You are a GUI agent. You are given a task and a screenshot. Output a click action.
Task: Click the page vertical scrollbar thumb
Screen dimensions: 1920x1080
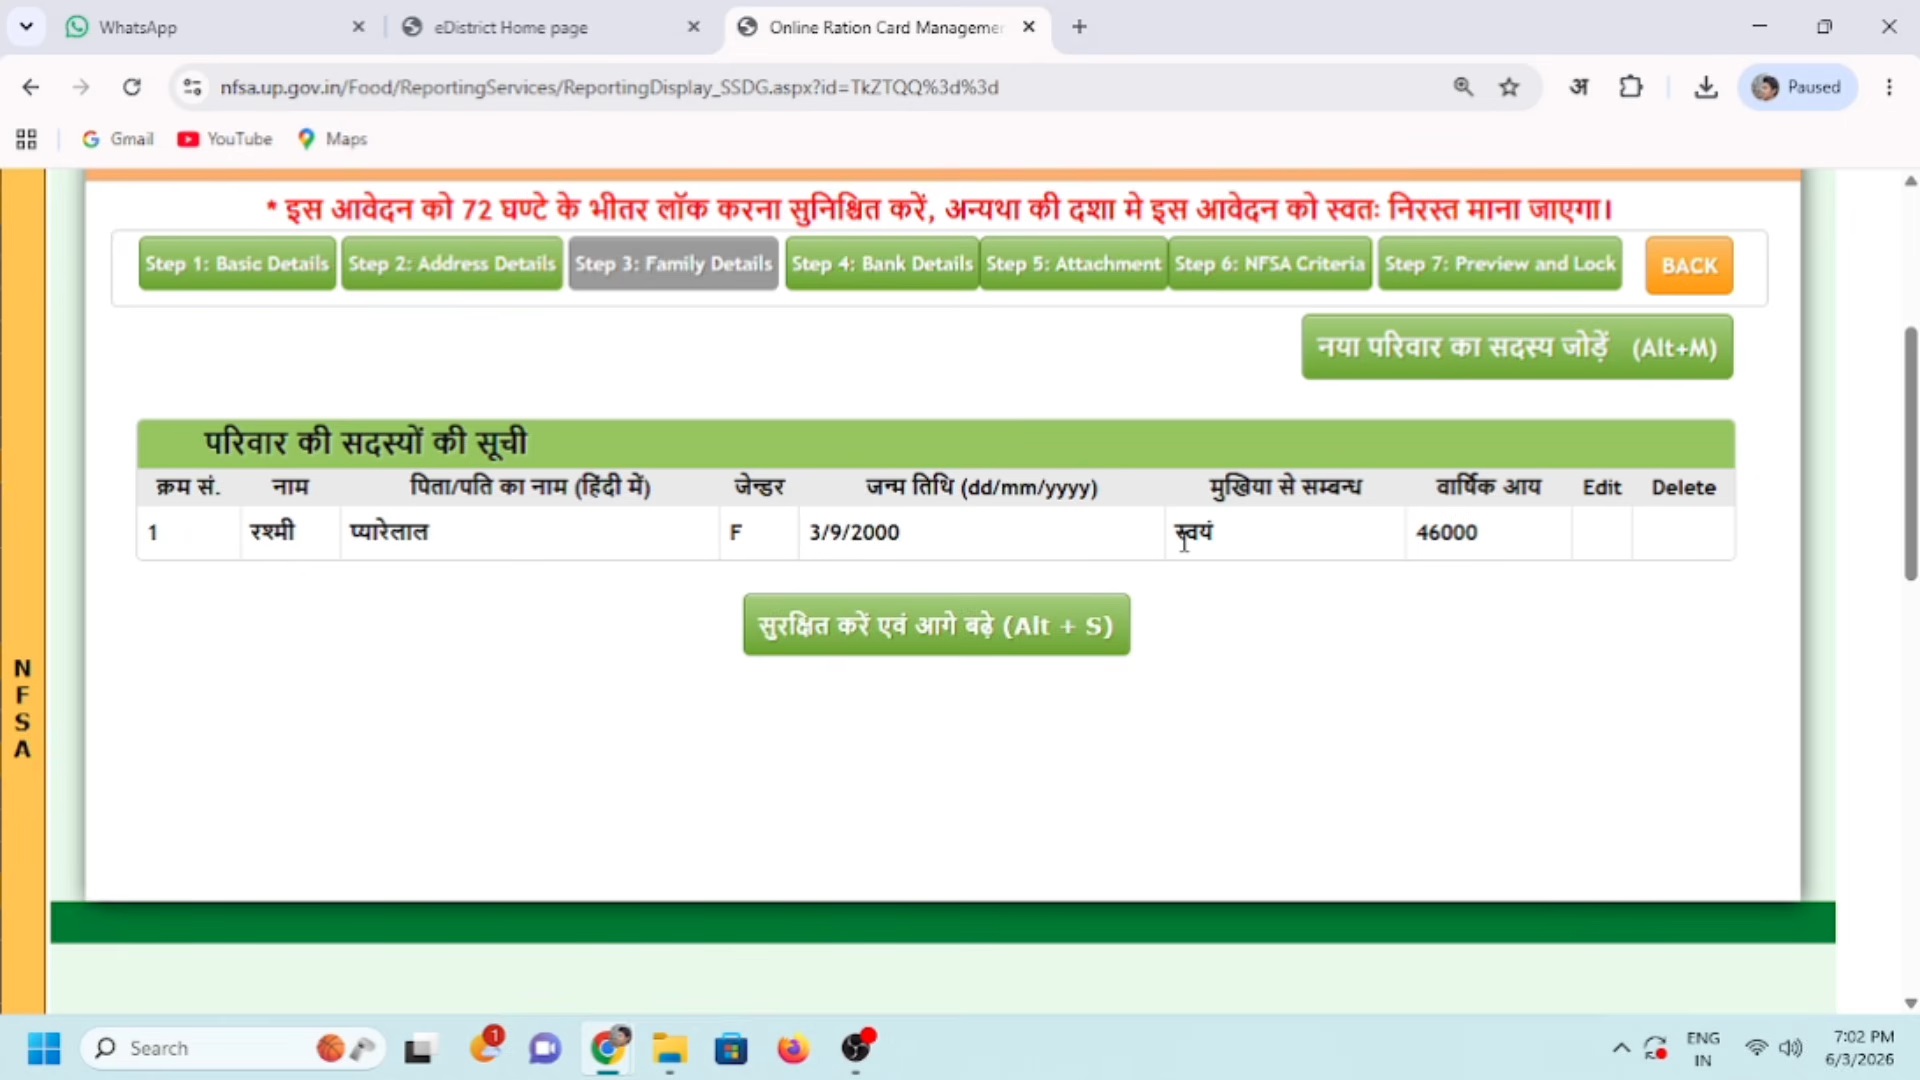tap(1910, 453)
